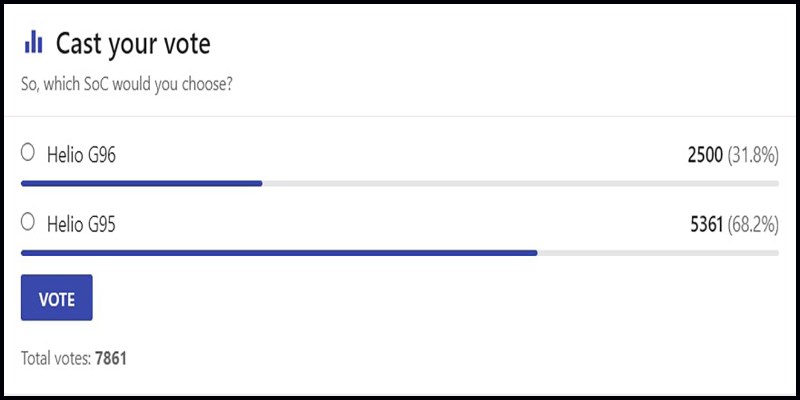The image size is (800, 400).
Task: Click the filled blue Helio G96 result bar
Action: pyautogui.click(x=141, y=183)
